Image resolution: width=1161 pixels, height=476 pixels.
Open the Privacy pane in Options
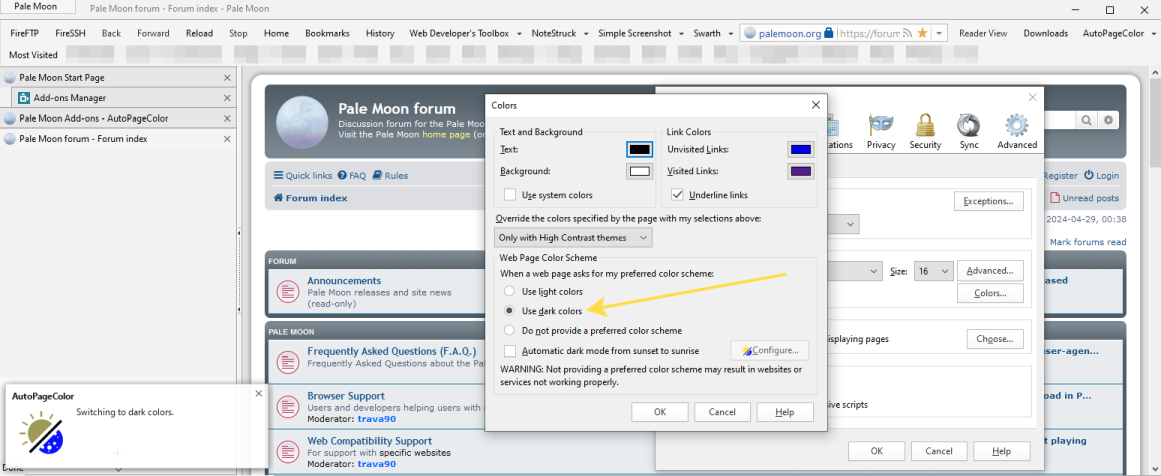click(x=880, y=132)
